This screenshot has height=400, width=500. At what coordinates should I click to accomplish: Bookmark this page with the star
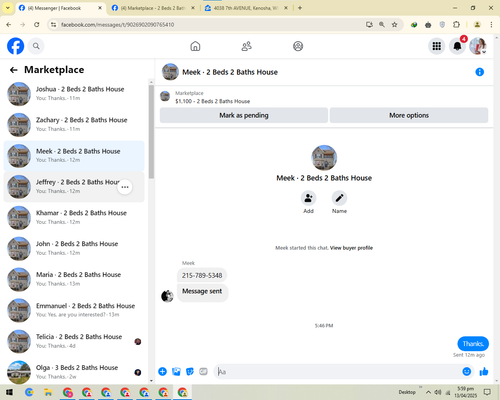pyautogui.click(x=395, y=25)
